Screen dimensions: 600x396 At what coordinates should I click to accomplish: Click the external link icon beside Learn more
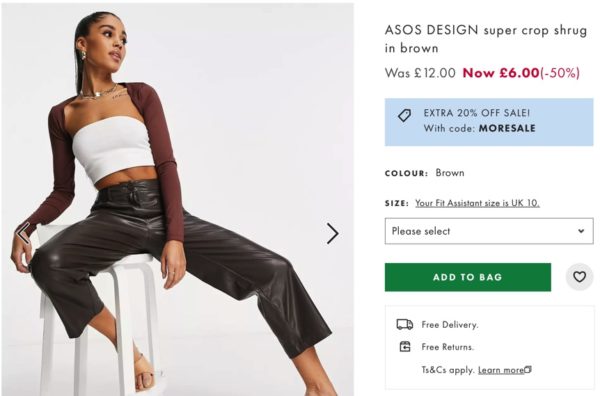pyautogui.click(x=528, y=369)
